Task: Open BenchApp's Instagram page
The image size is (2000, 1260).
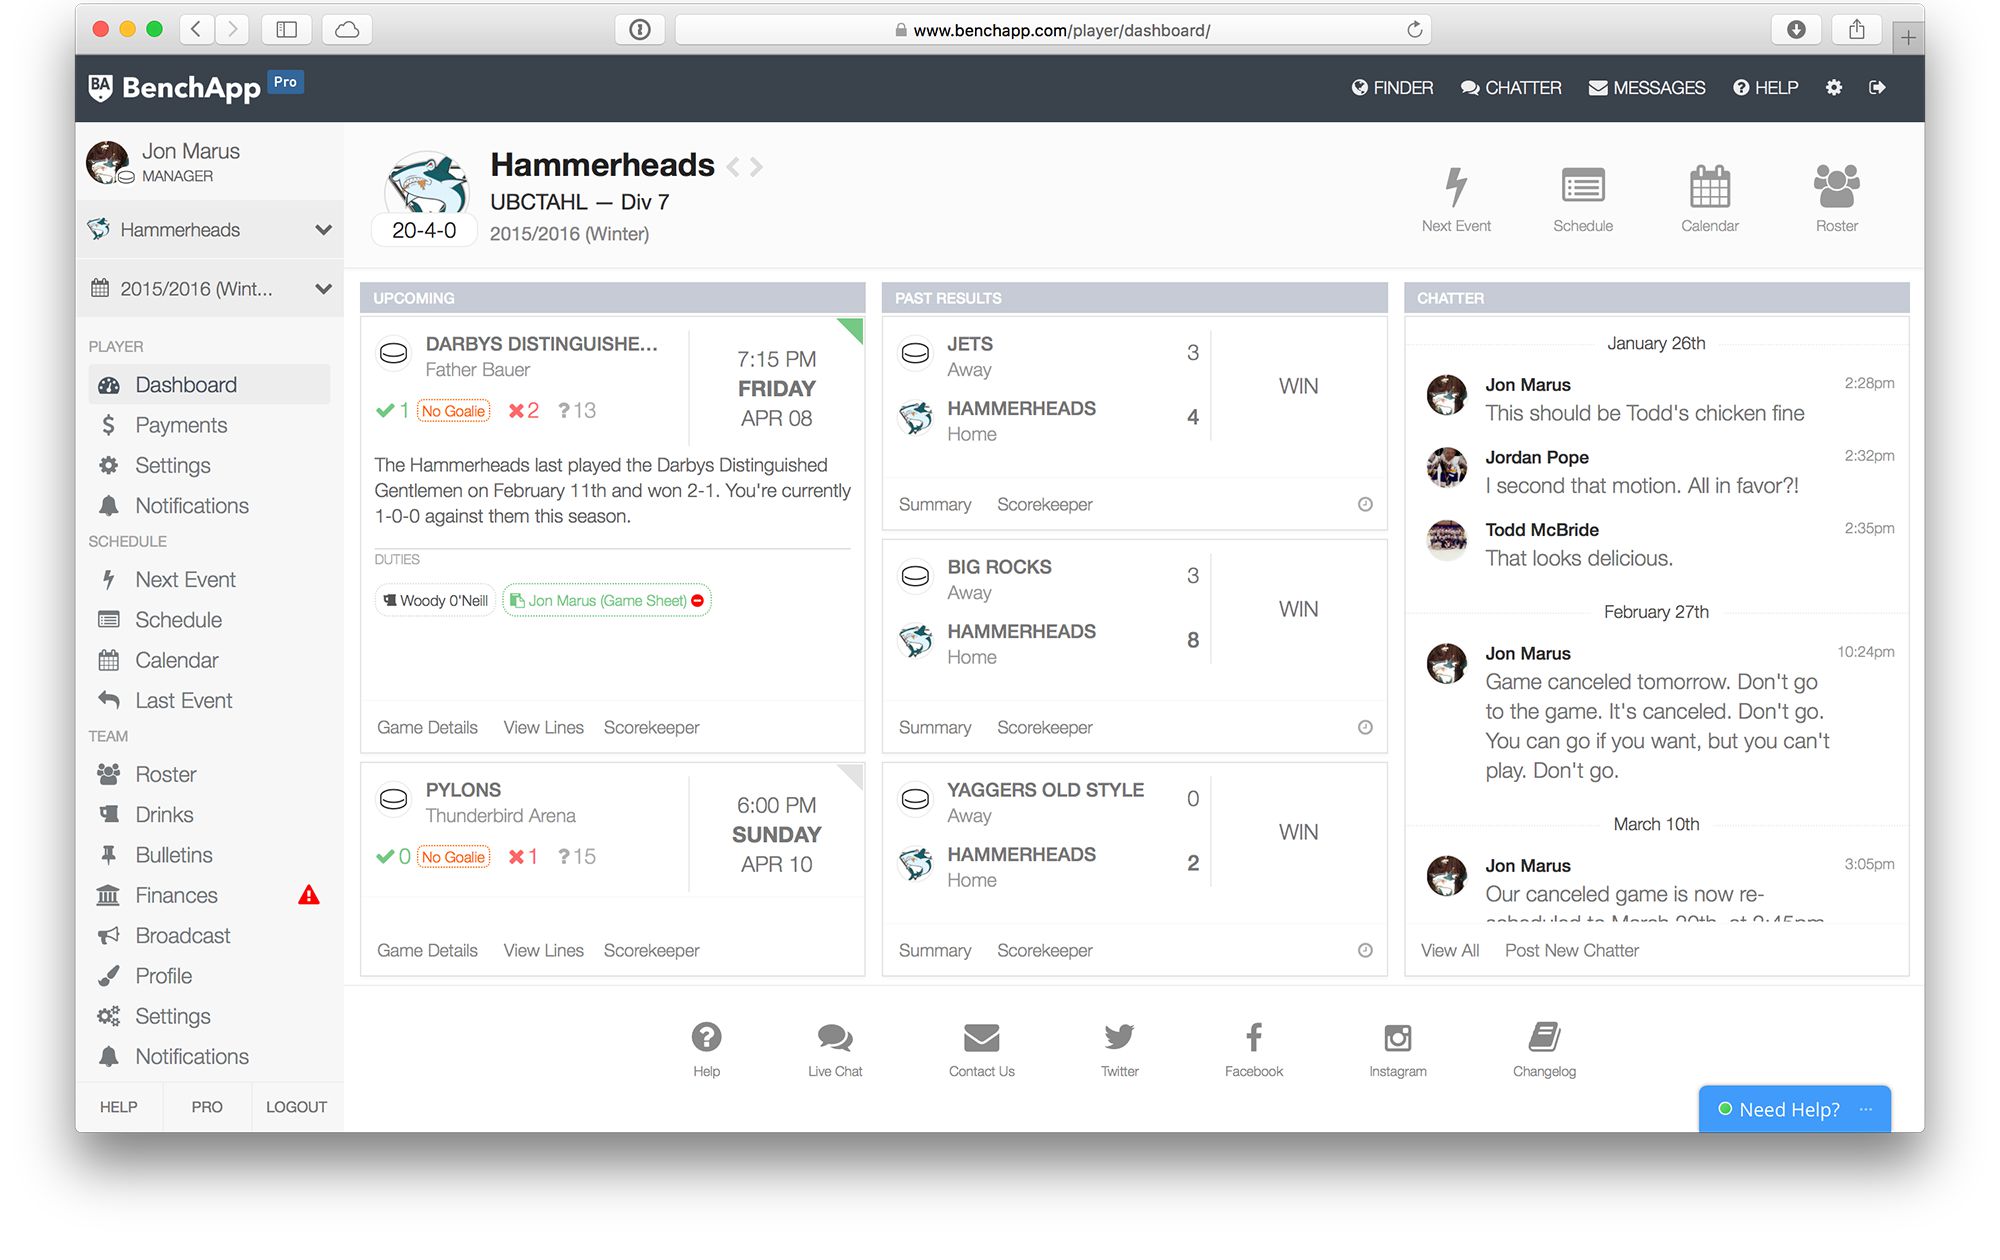Action: click(1397, 1040)
